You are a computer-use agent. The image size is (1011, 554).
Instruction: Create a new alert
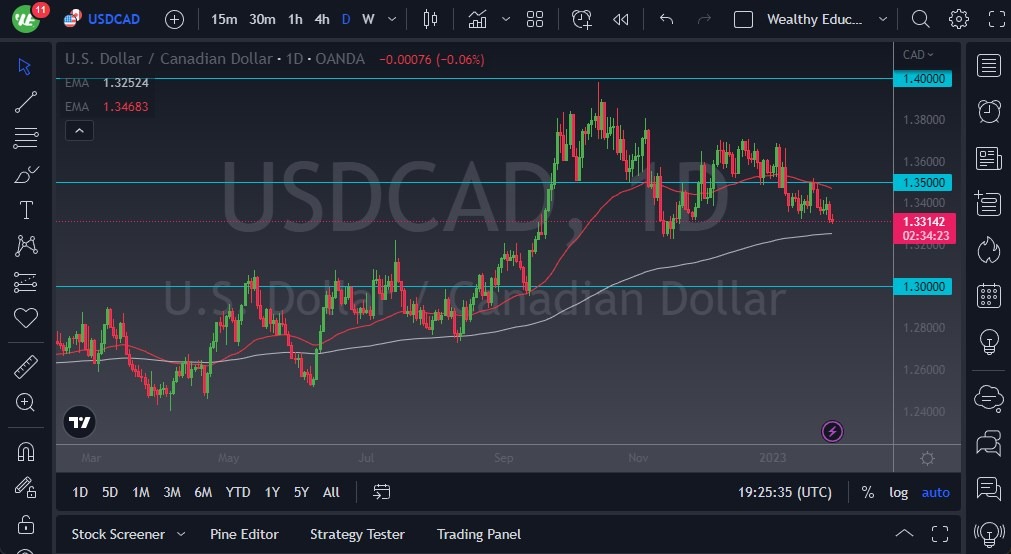click(x=582, y=19)
